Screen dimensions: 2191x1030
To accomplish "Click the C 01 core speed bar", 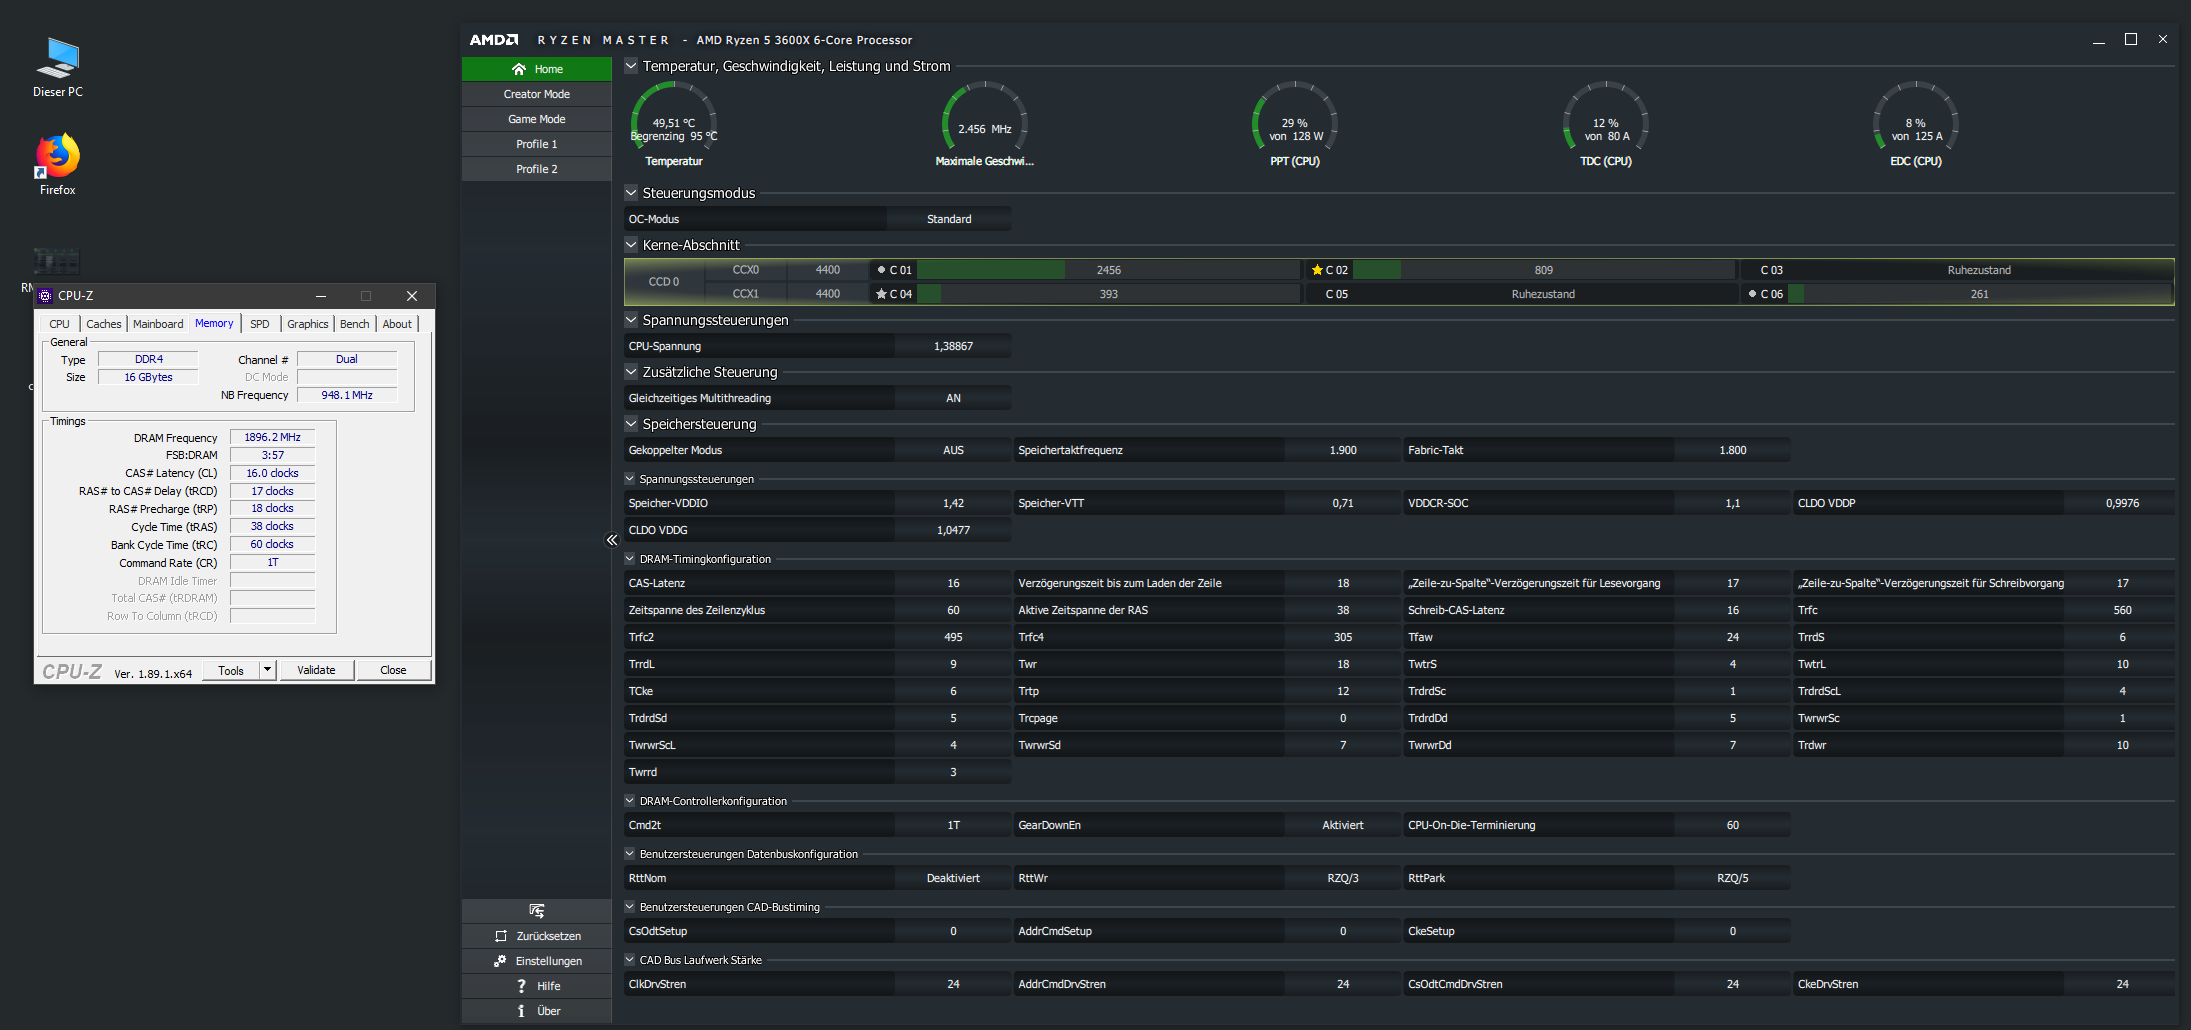I will click(x=1108, y=270).
